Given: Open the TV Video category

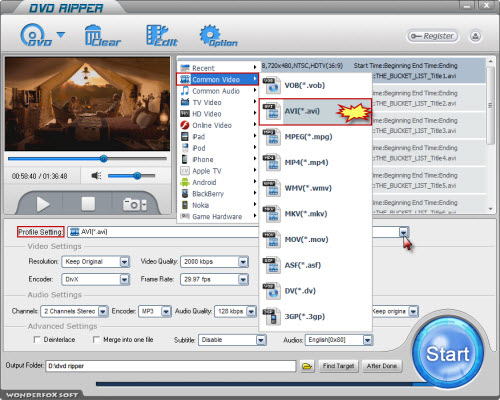Looking at the screenshot, I should click(218, 102).
